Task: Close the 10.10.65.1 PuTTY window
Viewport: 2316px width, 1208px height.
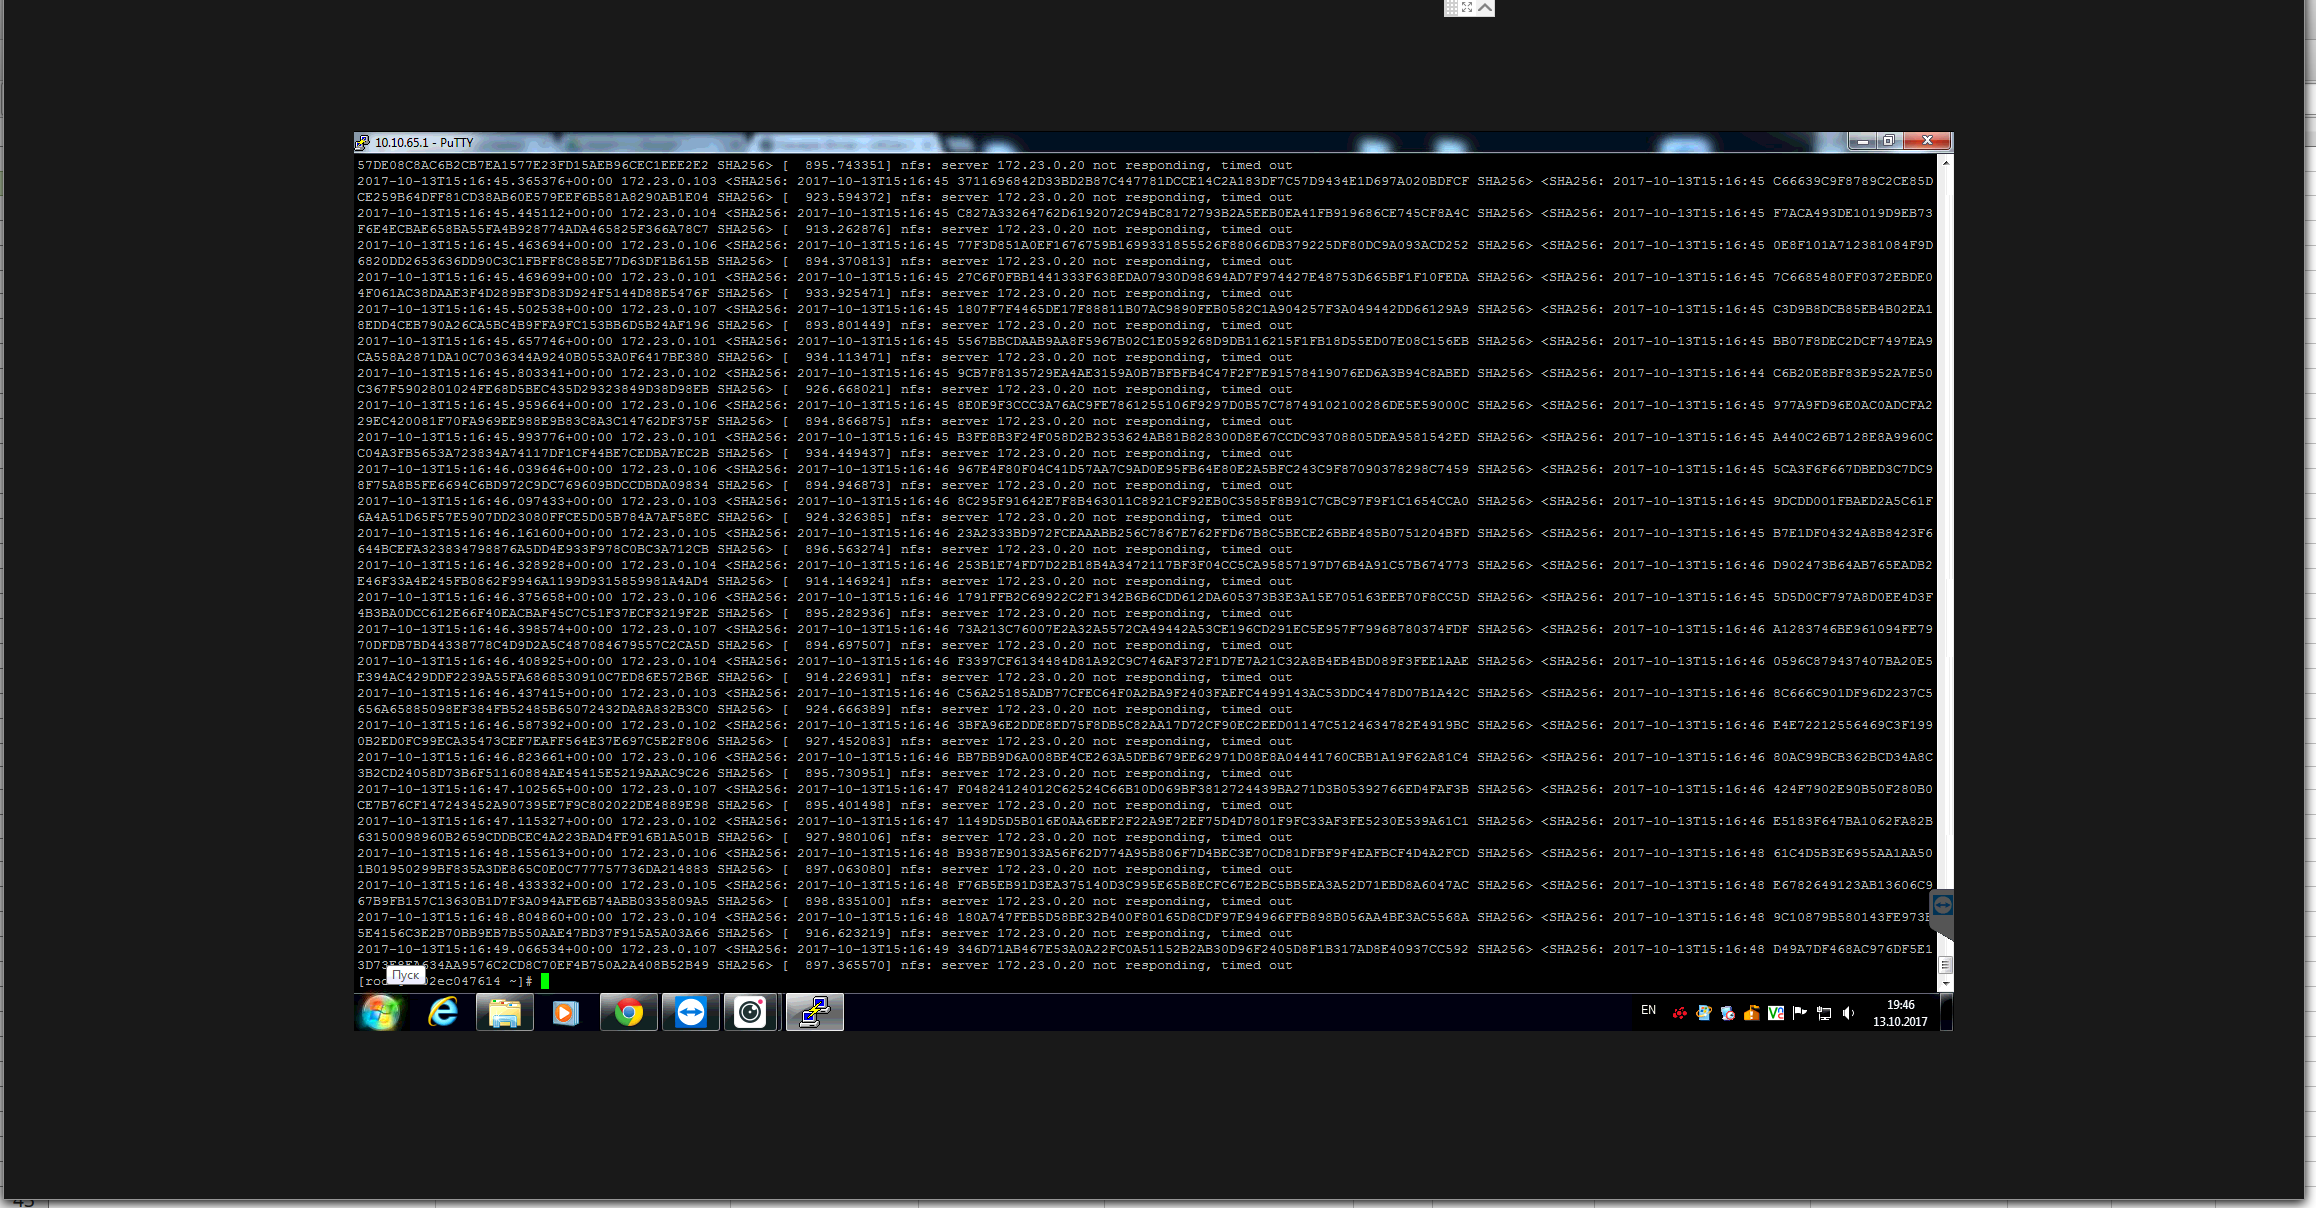Action: click(x=1927, y=141)
